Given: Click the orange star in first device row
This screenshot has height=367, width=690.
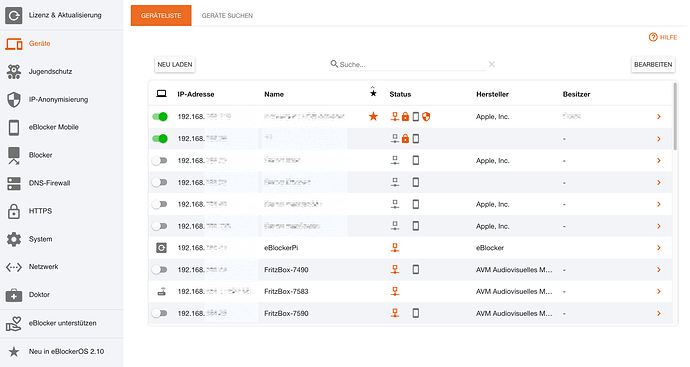Looking at the screenshot, I should point(373,116).
